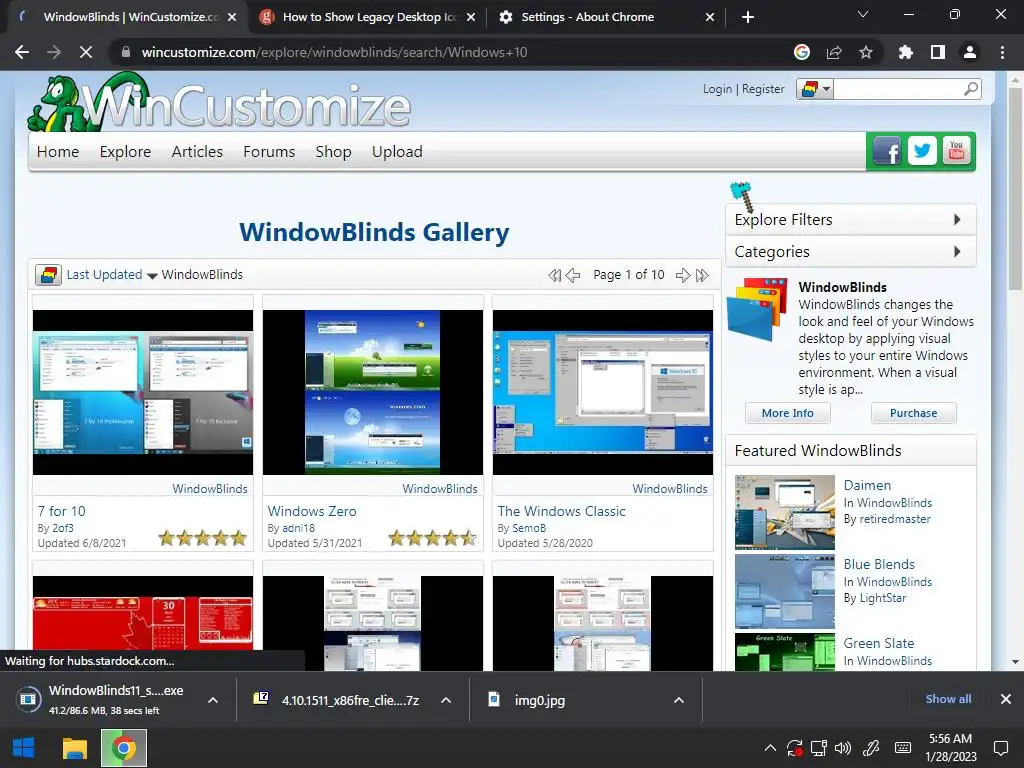Show hidden system tray icons
1024x768 pixels.
coord(771,748)
